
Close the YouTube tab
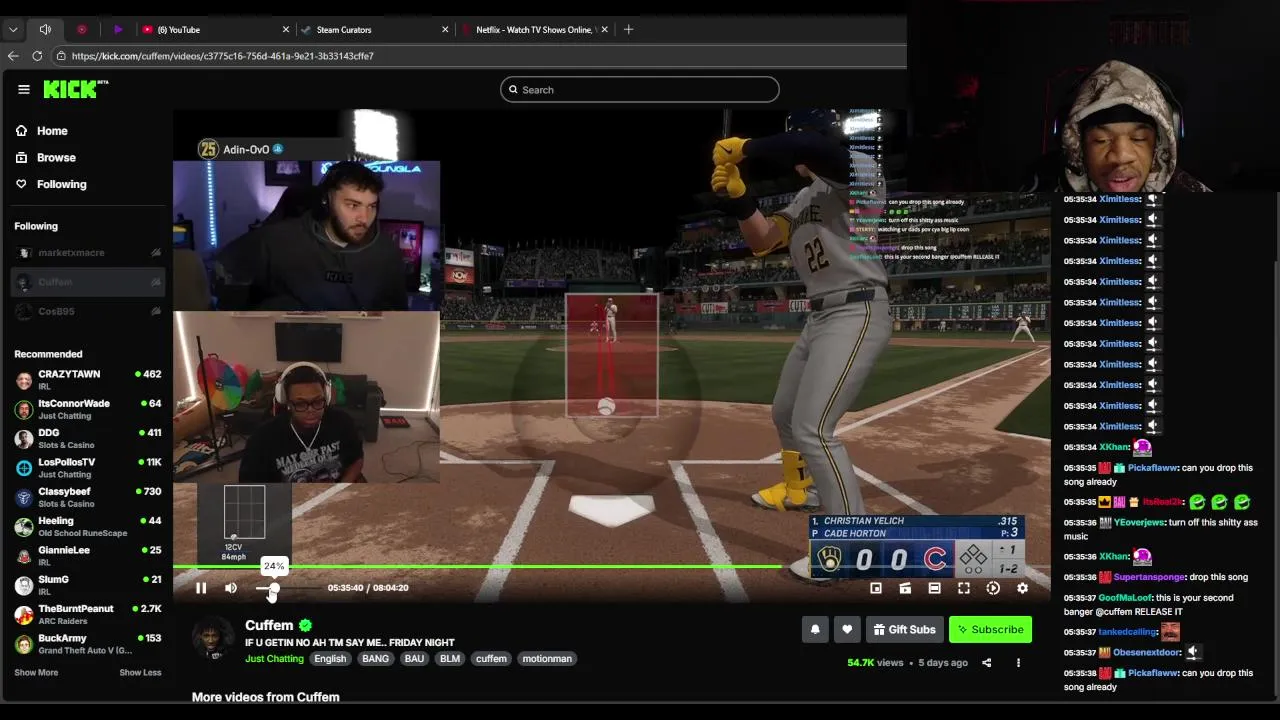[x=285, y=30]
